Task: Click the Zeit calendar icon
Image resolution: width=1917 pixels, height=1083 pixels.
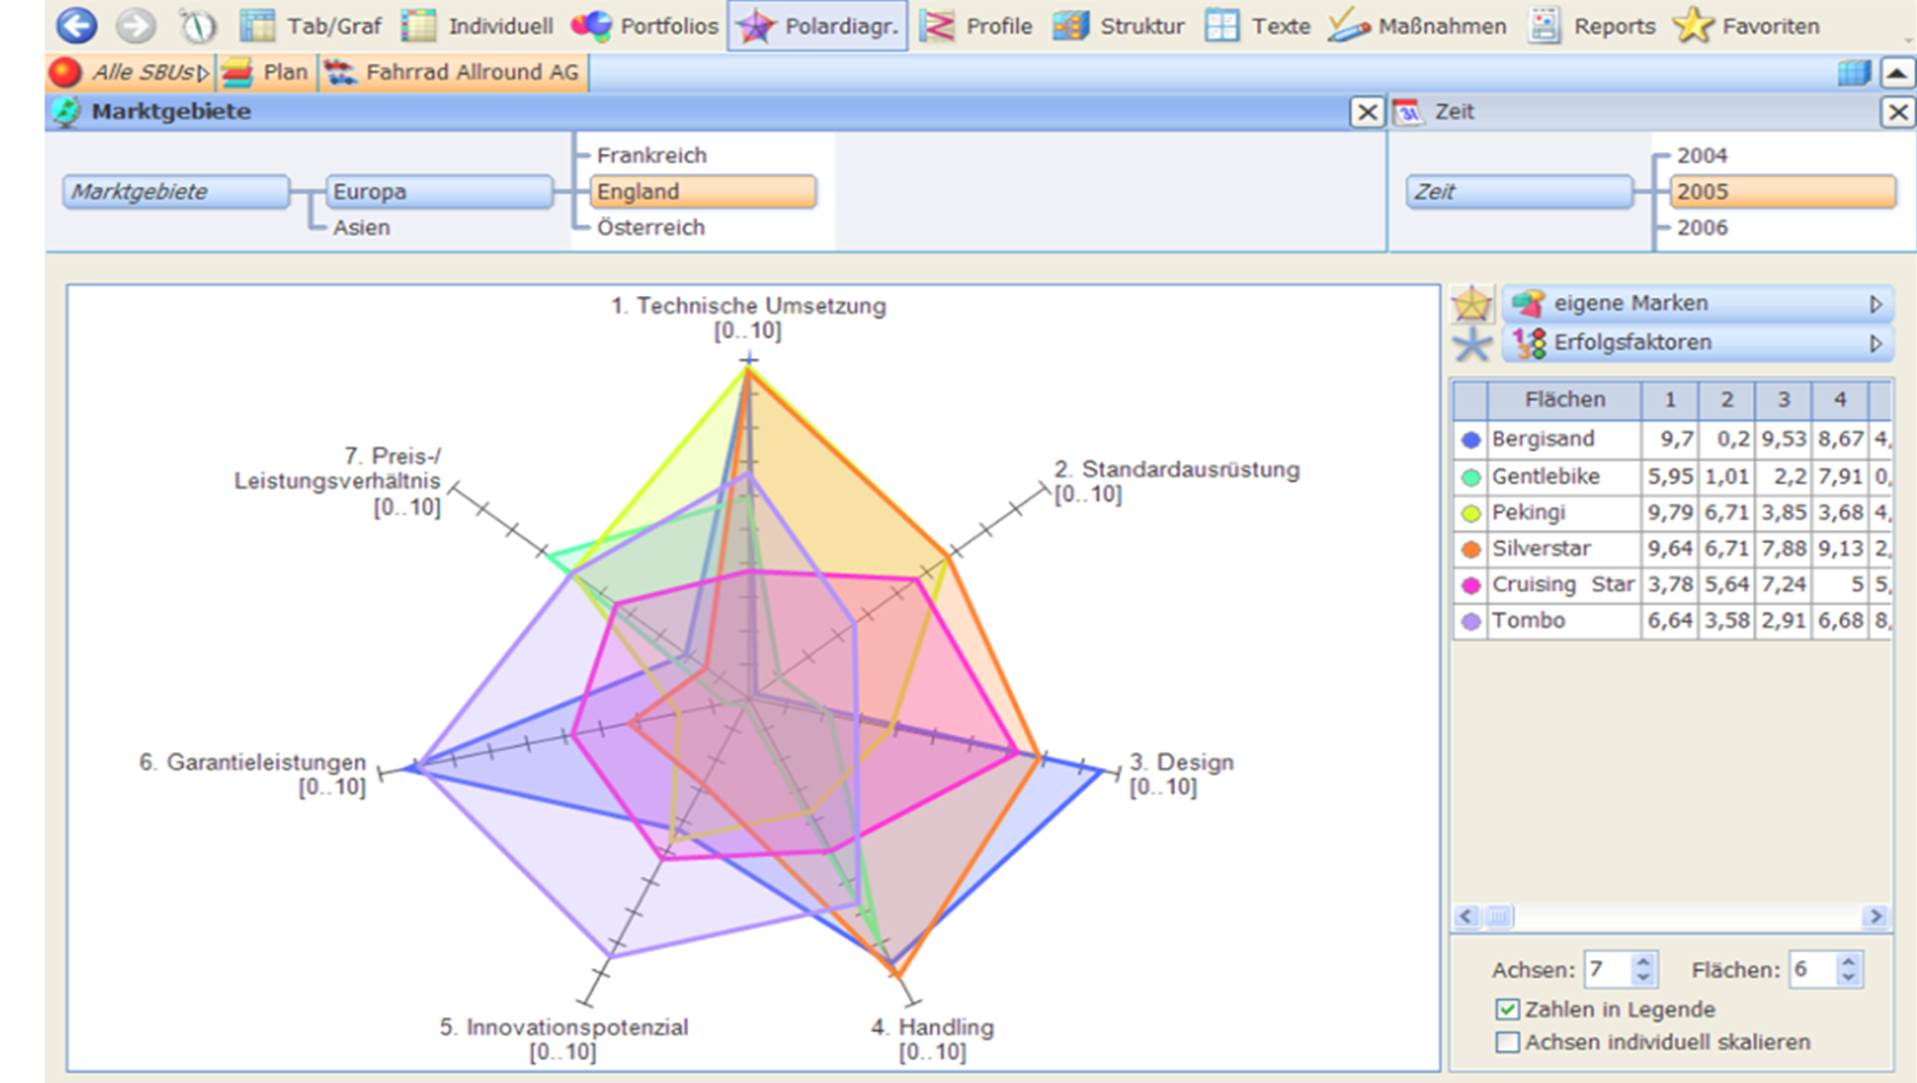Action: coord(1408,112)
